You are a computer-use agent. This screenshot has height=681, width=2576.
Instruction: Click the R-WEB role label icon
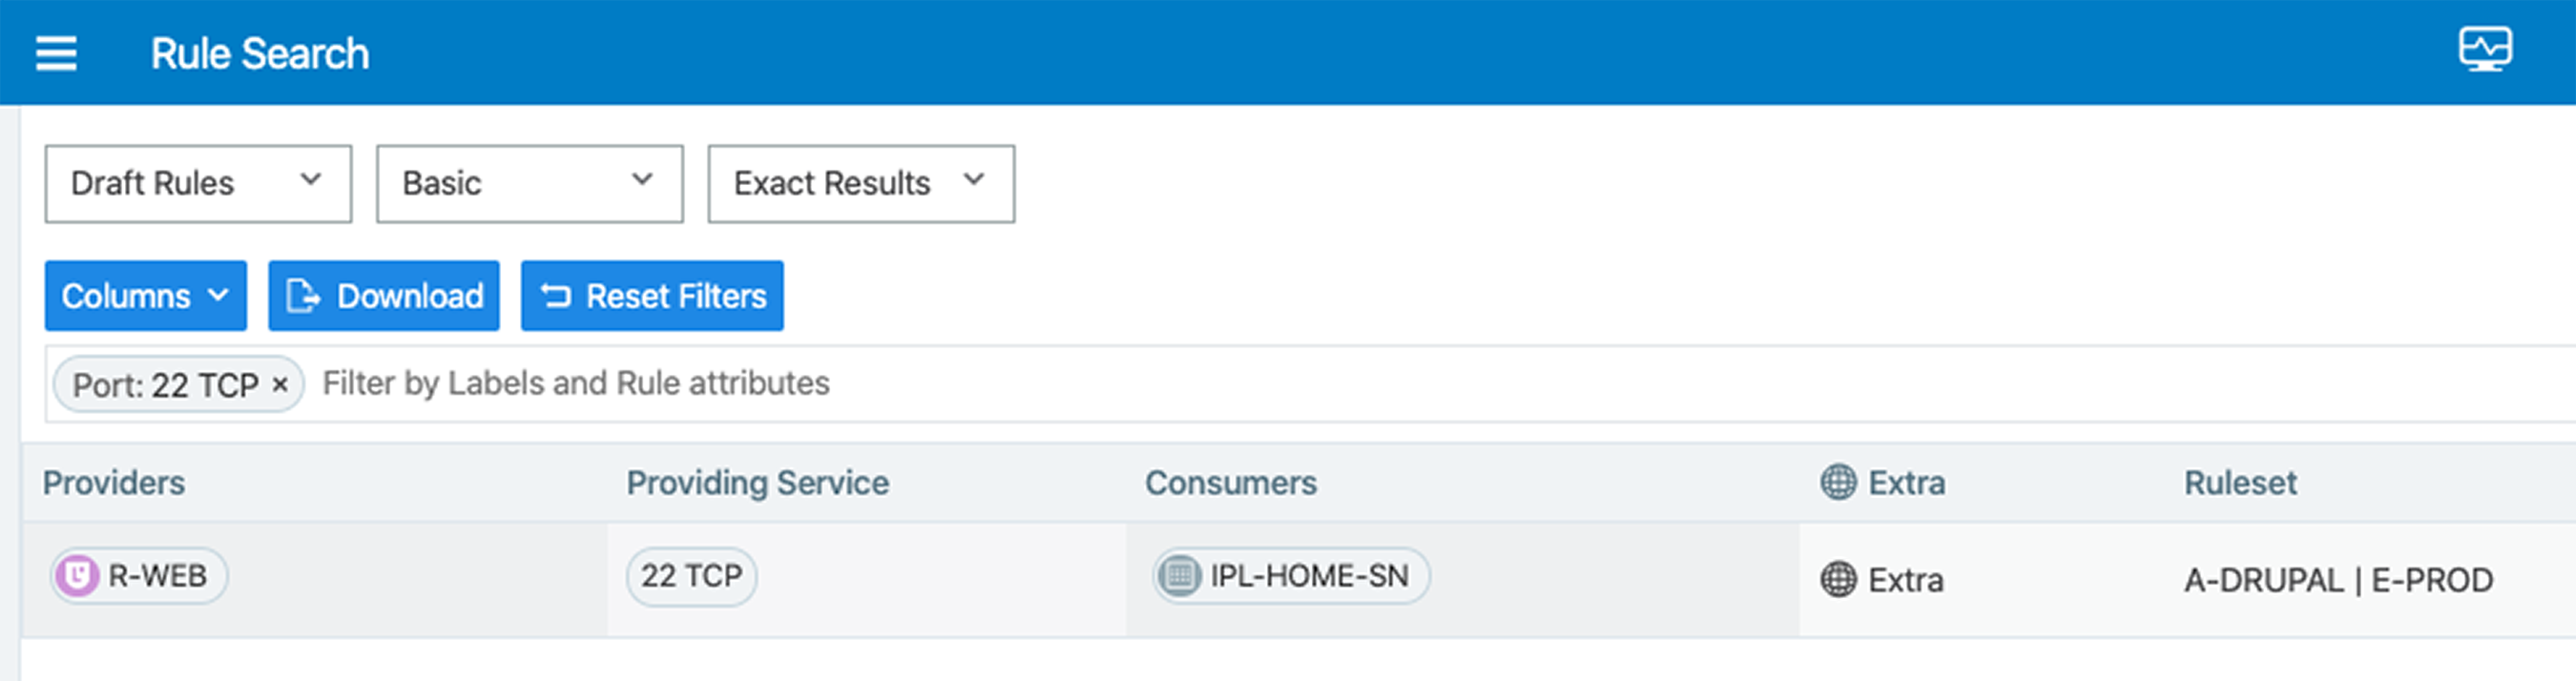tap(77, 576)
